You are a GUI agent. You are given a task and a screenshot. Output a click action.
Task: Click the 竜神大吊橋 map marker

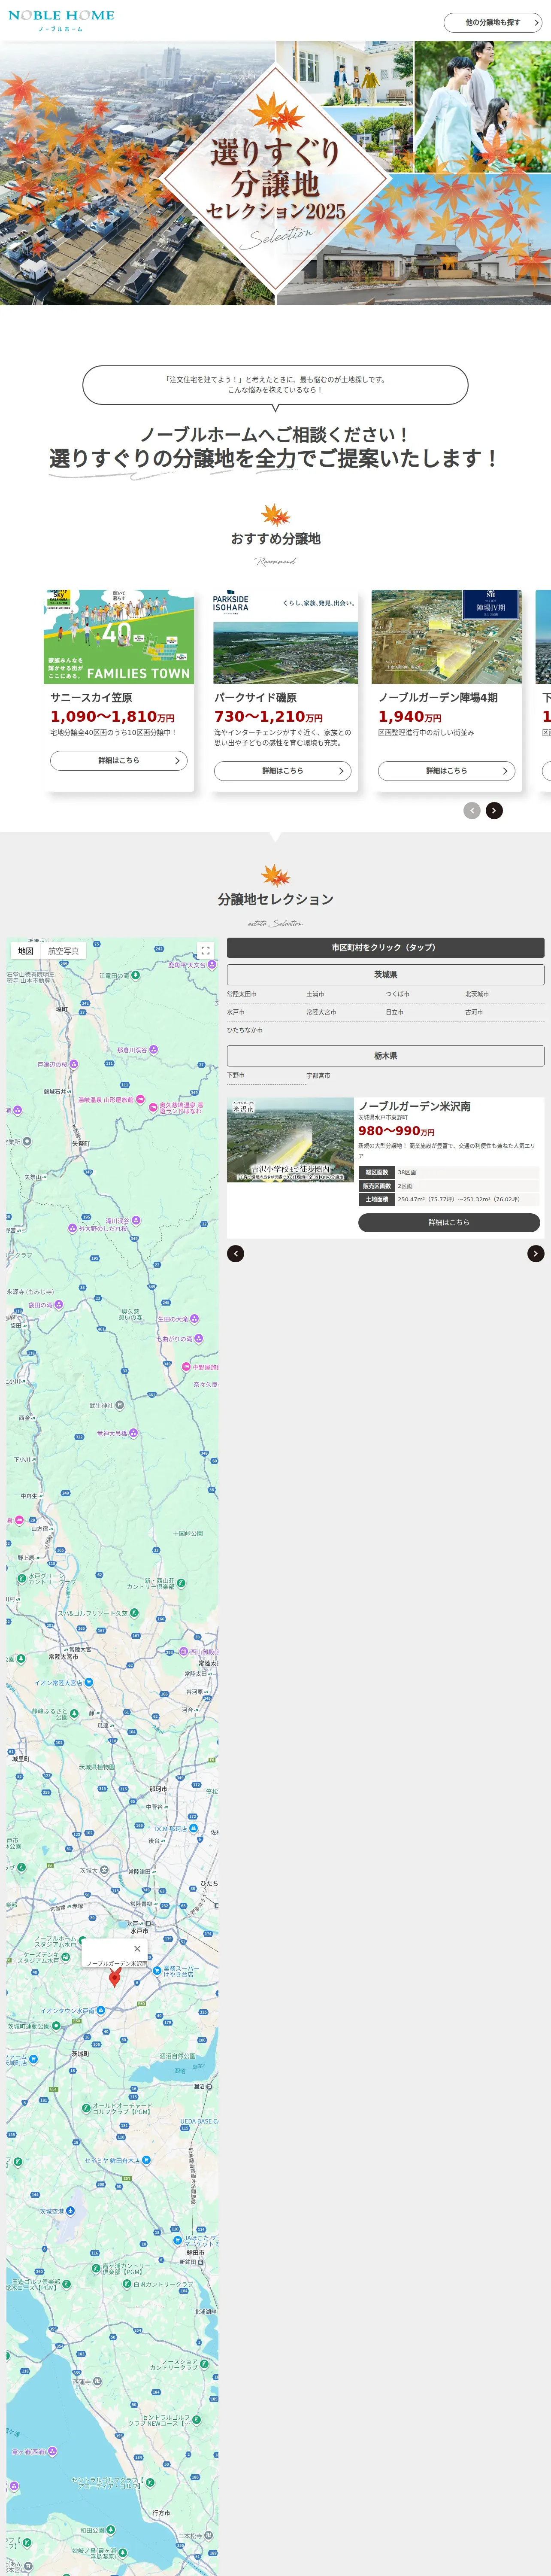[133, 1433]
